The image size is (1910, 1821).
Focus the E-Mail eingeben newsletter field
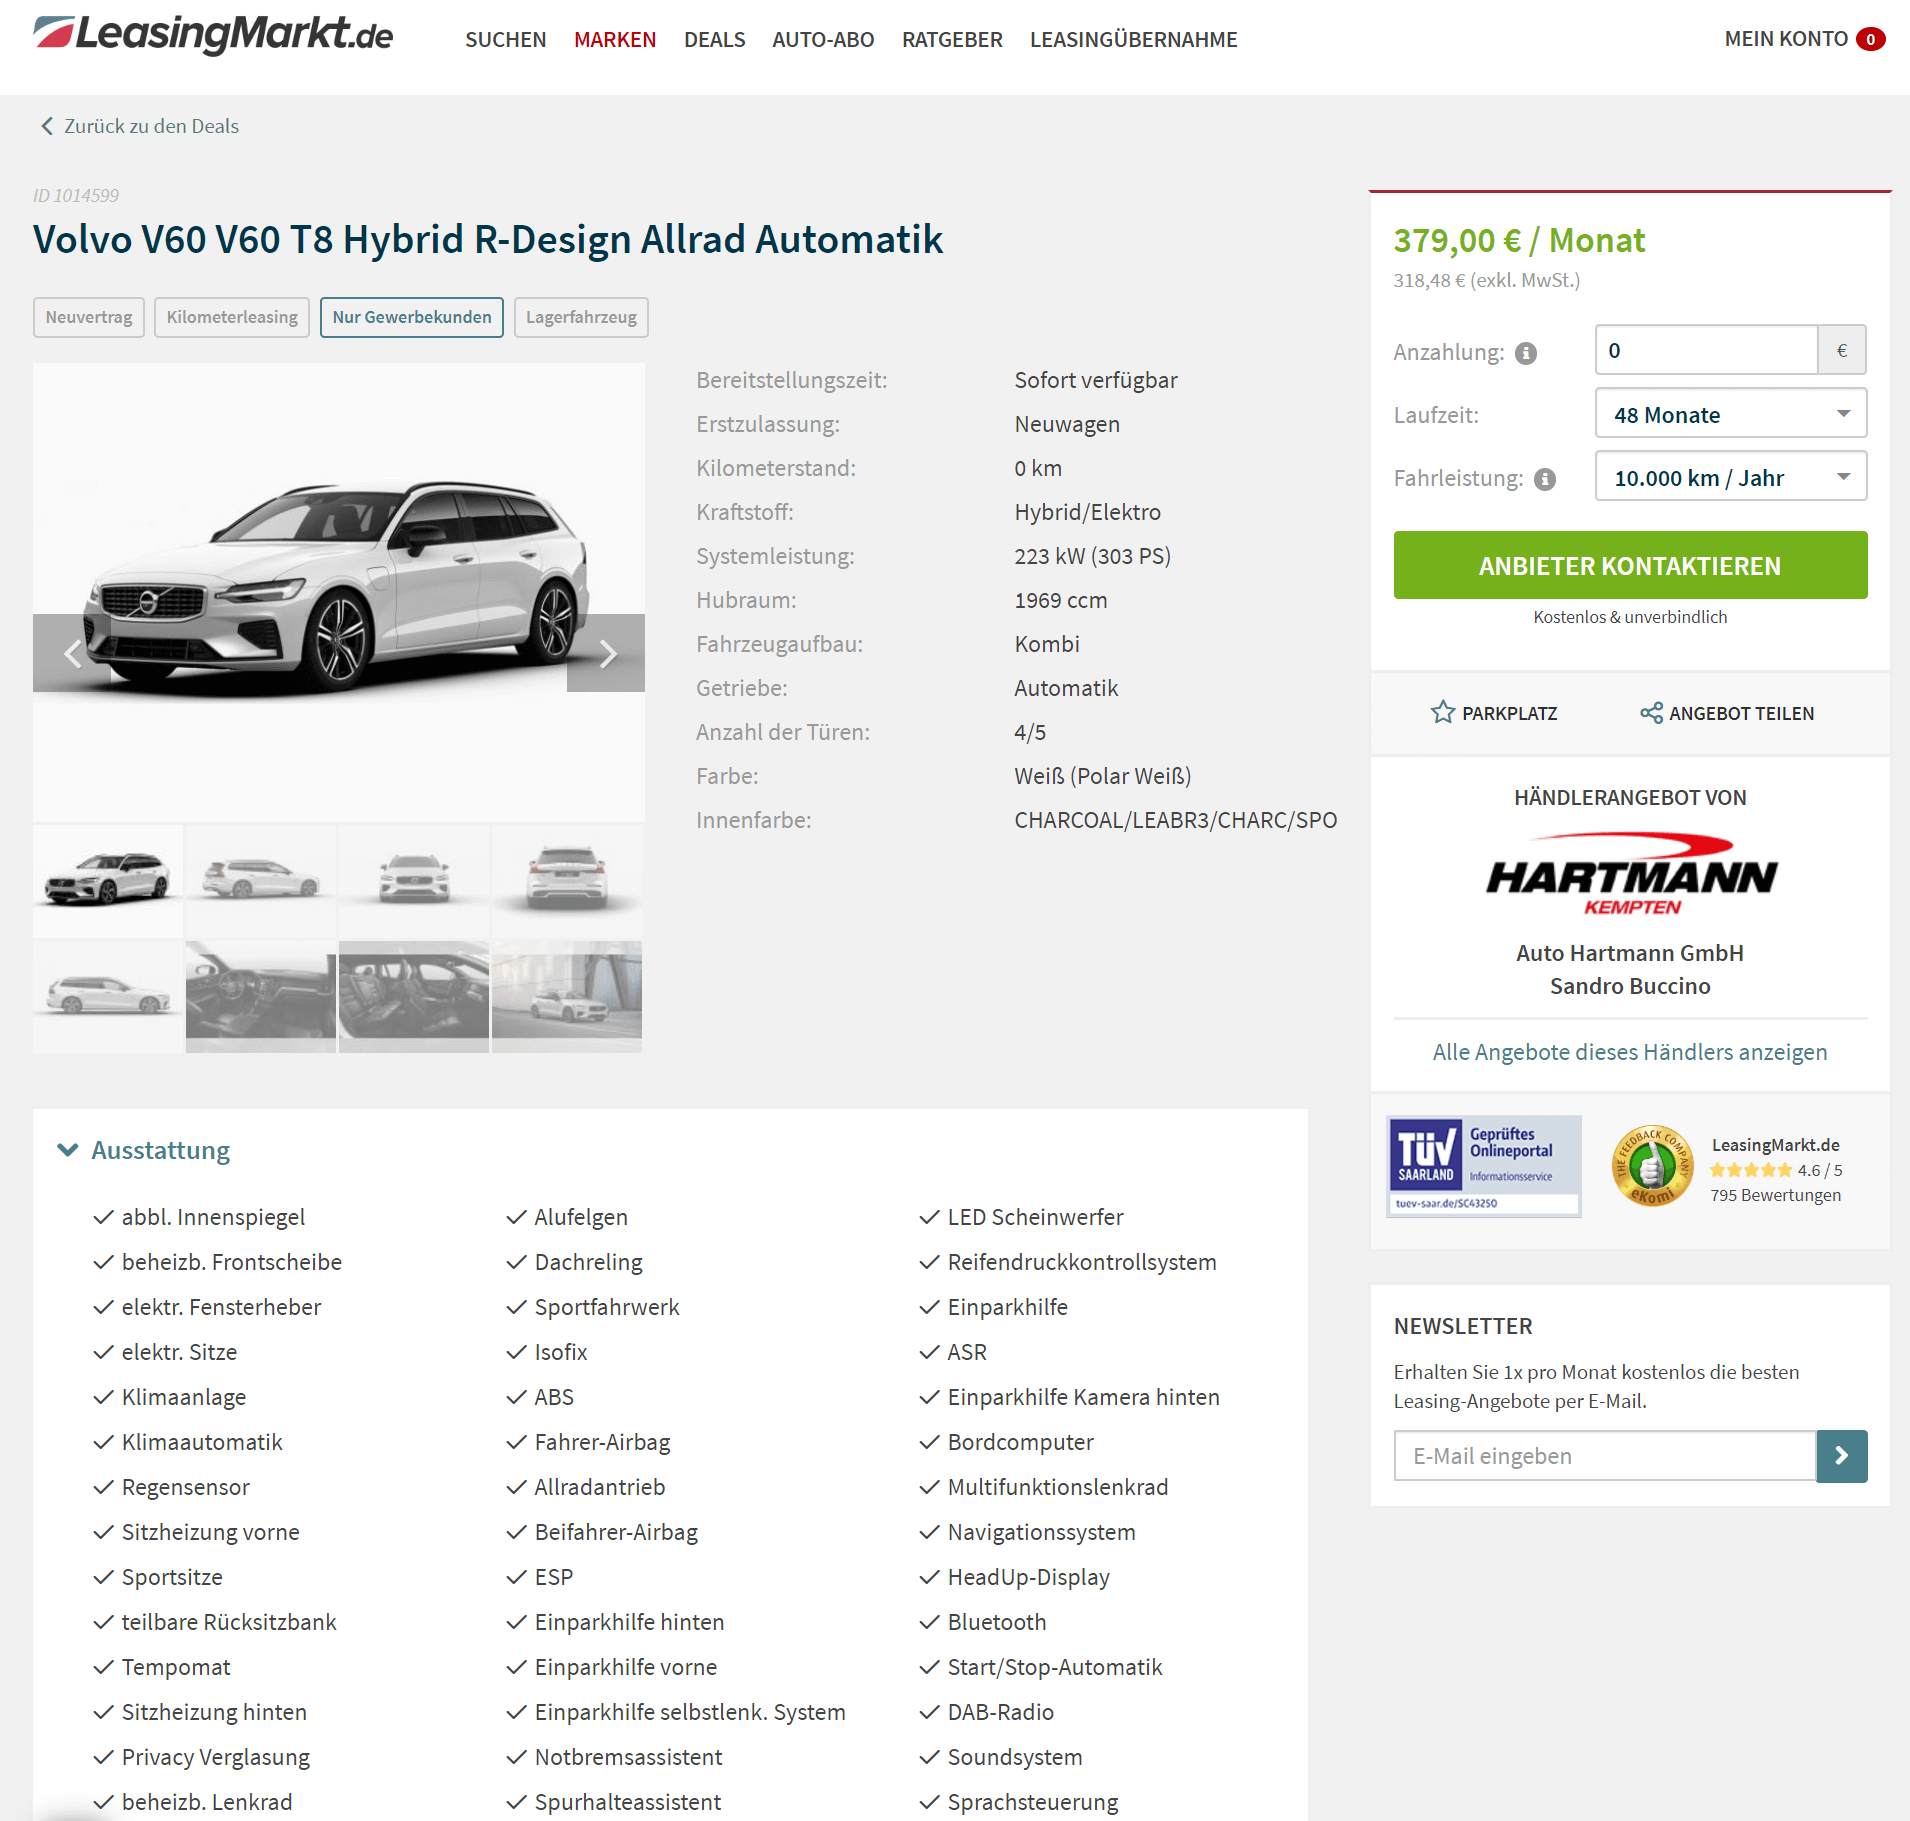pos(1605,1456)
